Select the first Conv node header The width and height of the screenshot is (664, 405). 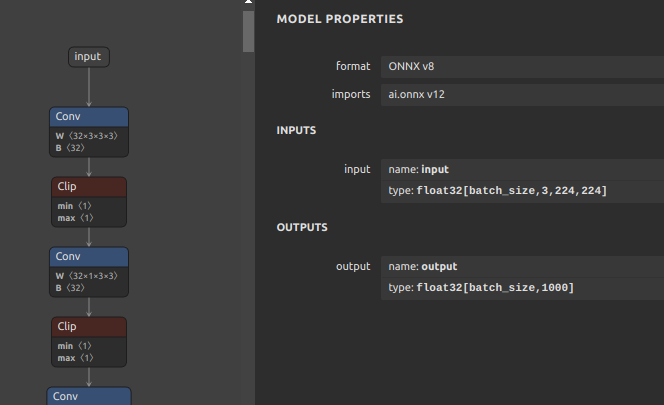pos(89,117)
